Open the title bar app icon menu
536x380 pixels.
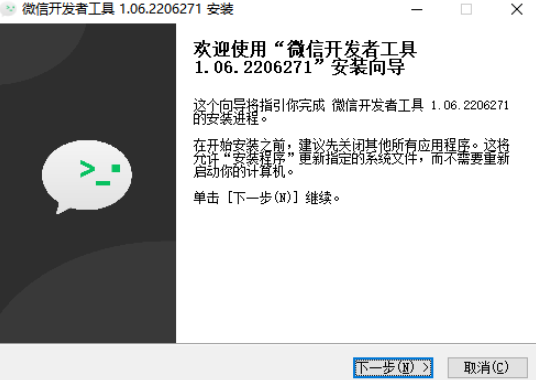tap(9, 9)
